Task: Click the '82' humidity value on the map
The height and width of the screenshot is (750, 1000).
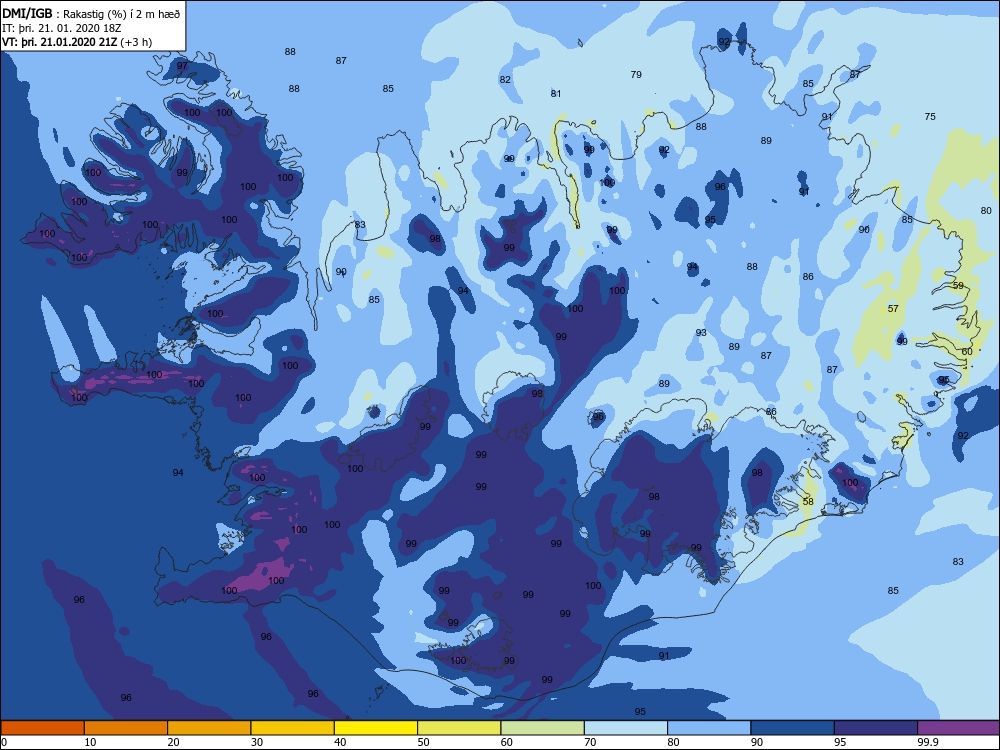Action: 505,80
